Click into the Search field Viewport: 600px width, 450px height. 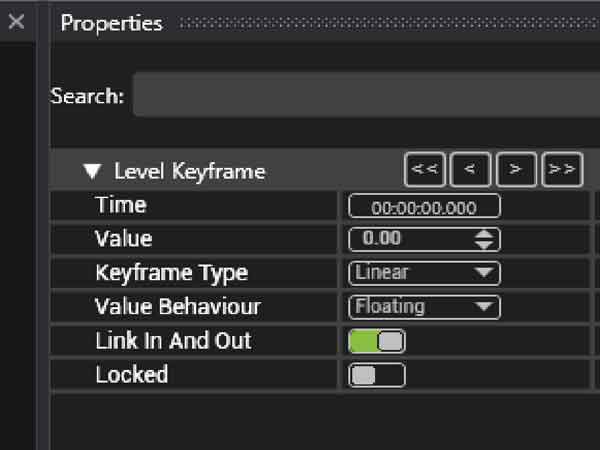(365, 97)
